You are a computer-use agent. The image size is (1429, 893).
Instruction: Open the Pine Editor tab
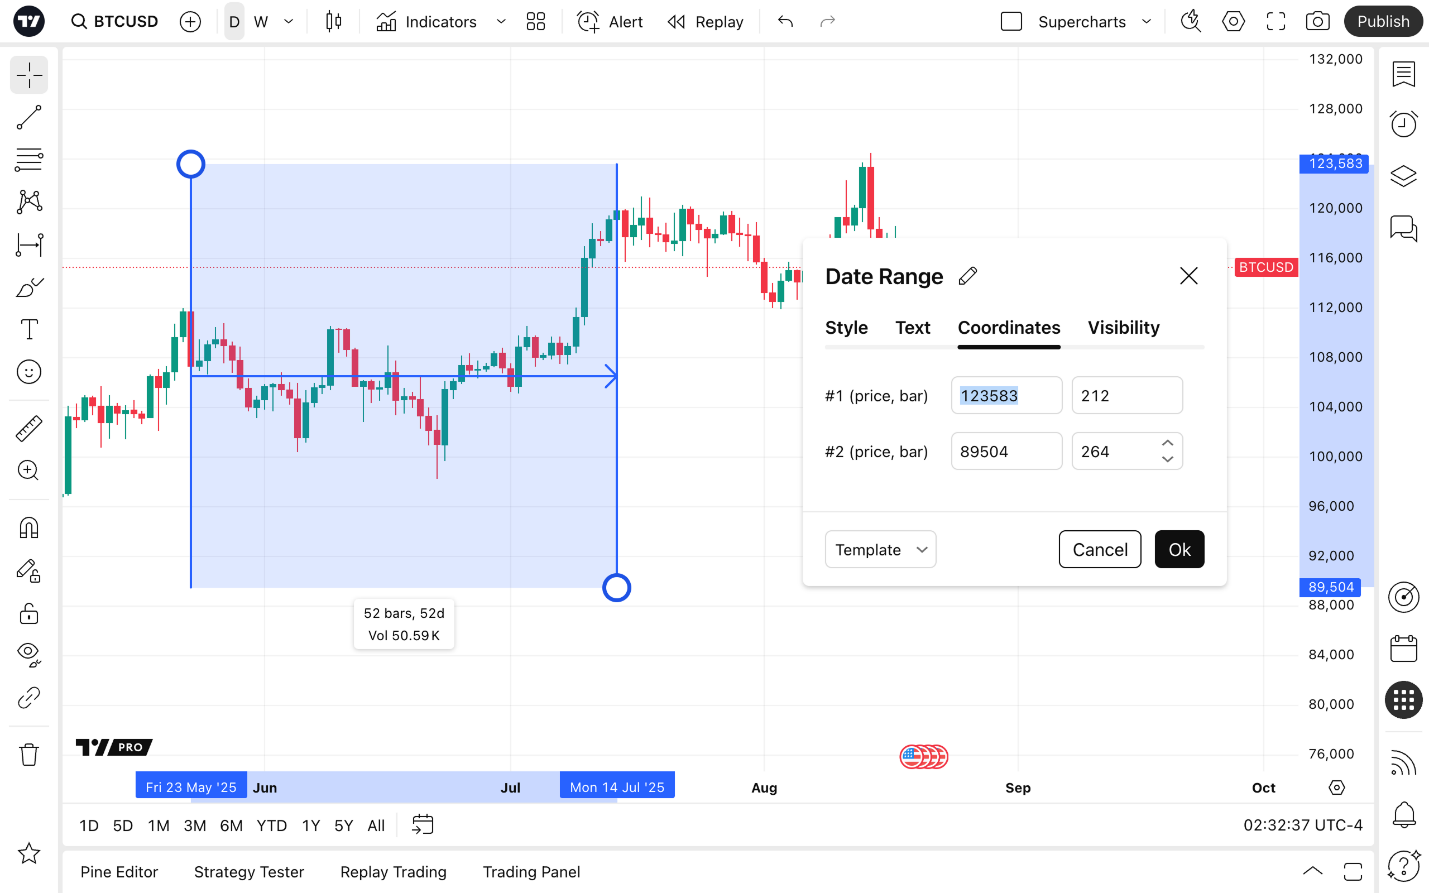coord(119,872)
